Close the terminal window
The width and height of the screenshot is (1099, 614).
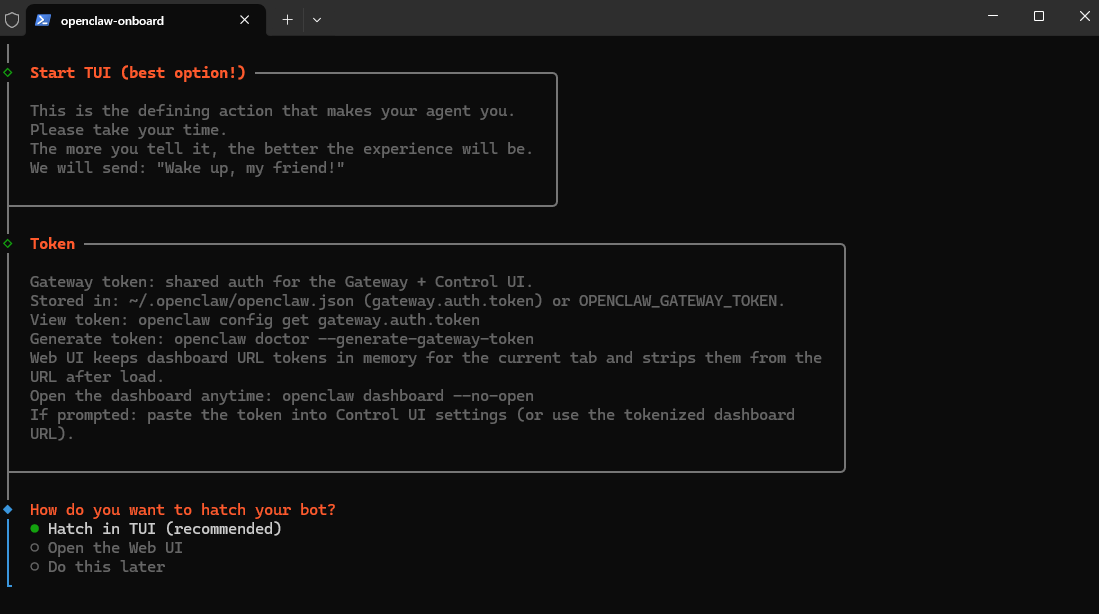pyautogui.click(x=1084, y=16)
